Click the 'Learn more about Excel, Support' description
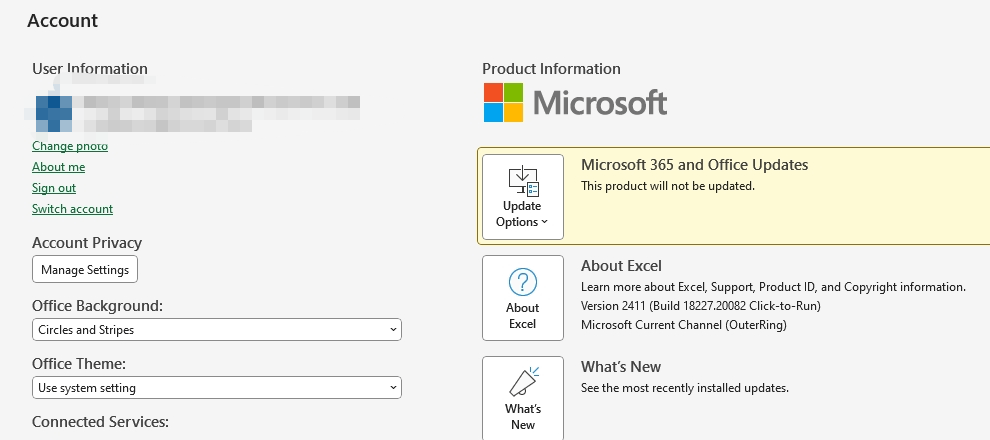990x440 pixels. (773, 287)
